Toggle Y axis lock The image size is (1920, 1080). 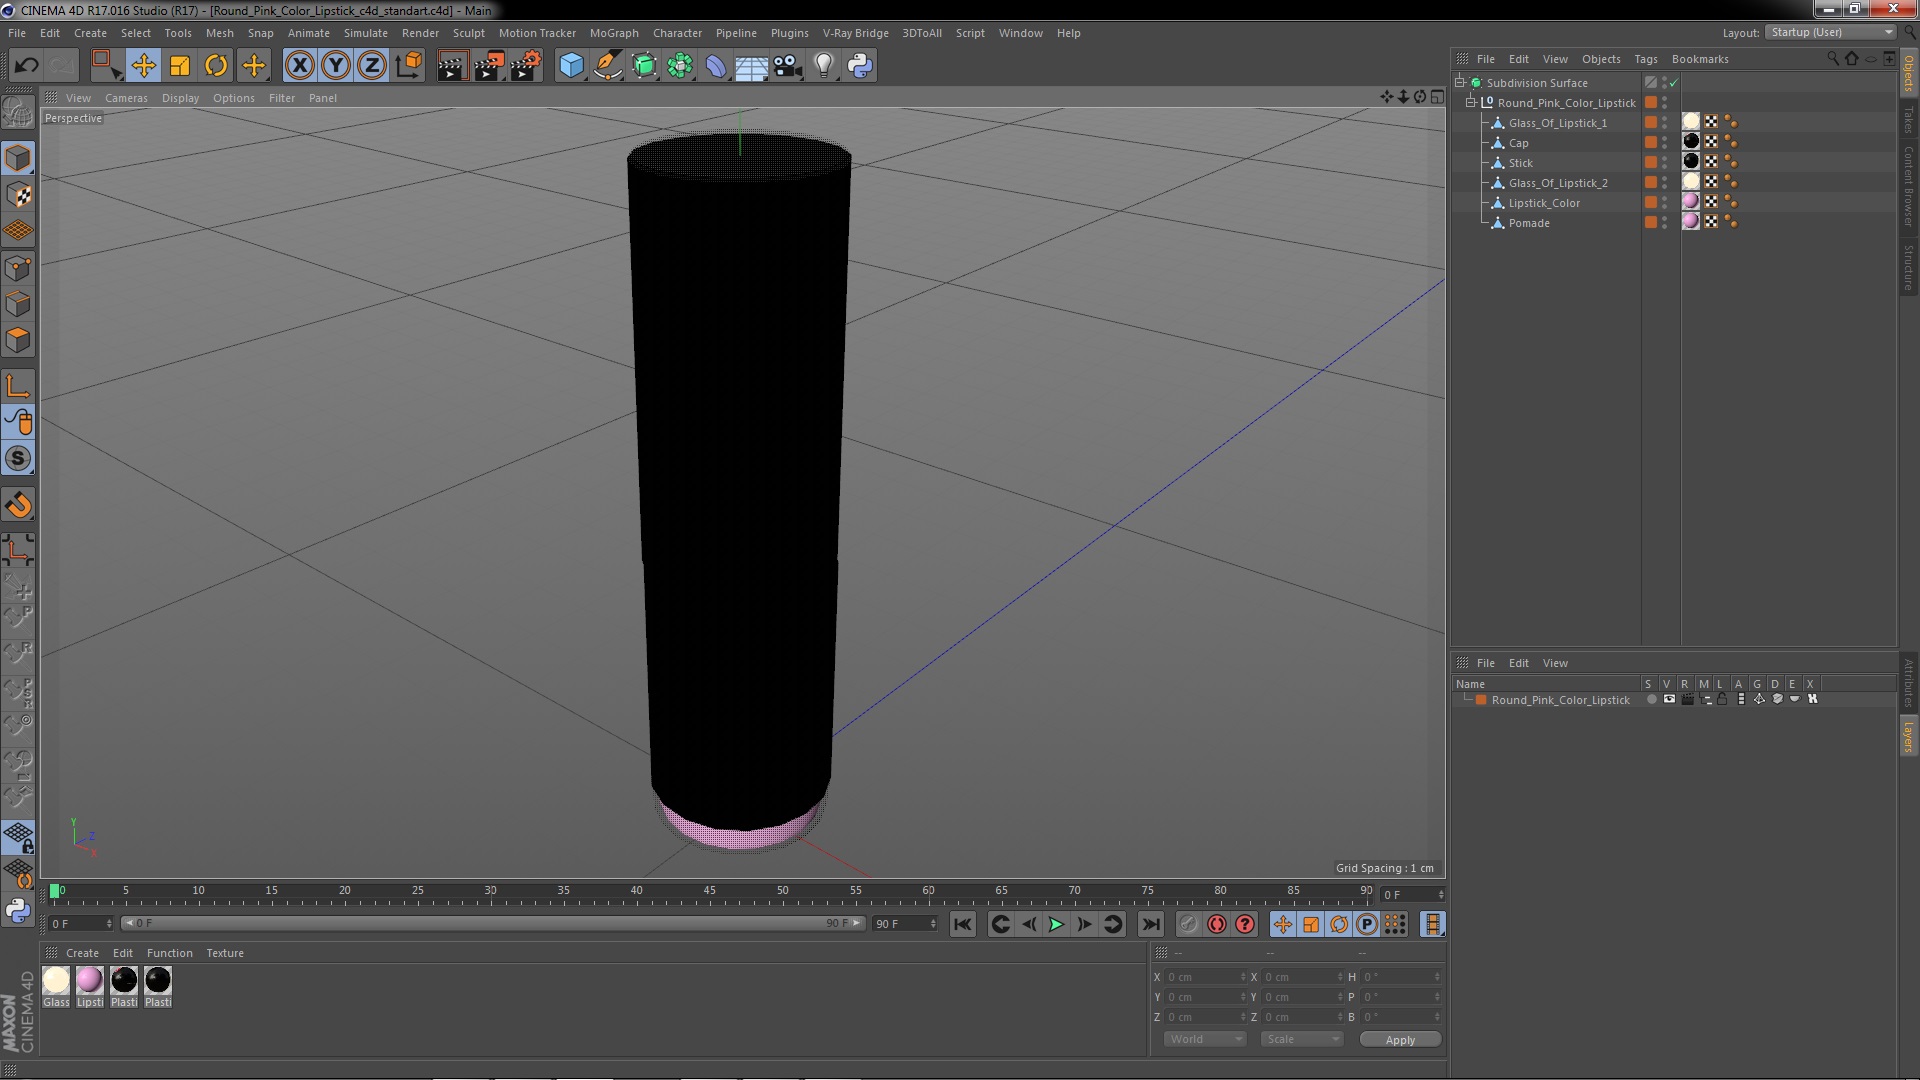tap(336, 66)
